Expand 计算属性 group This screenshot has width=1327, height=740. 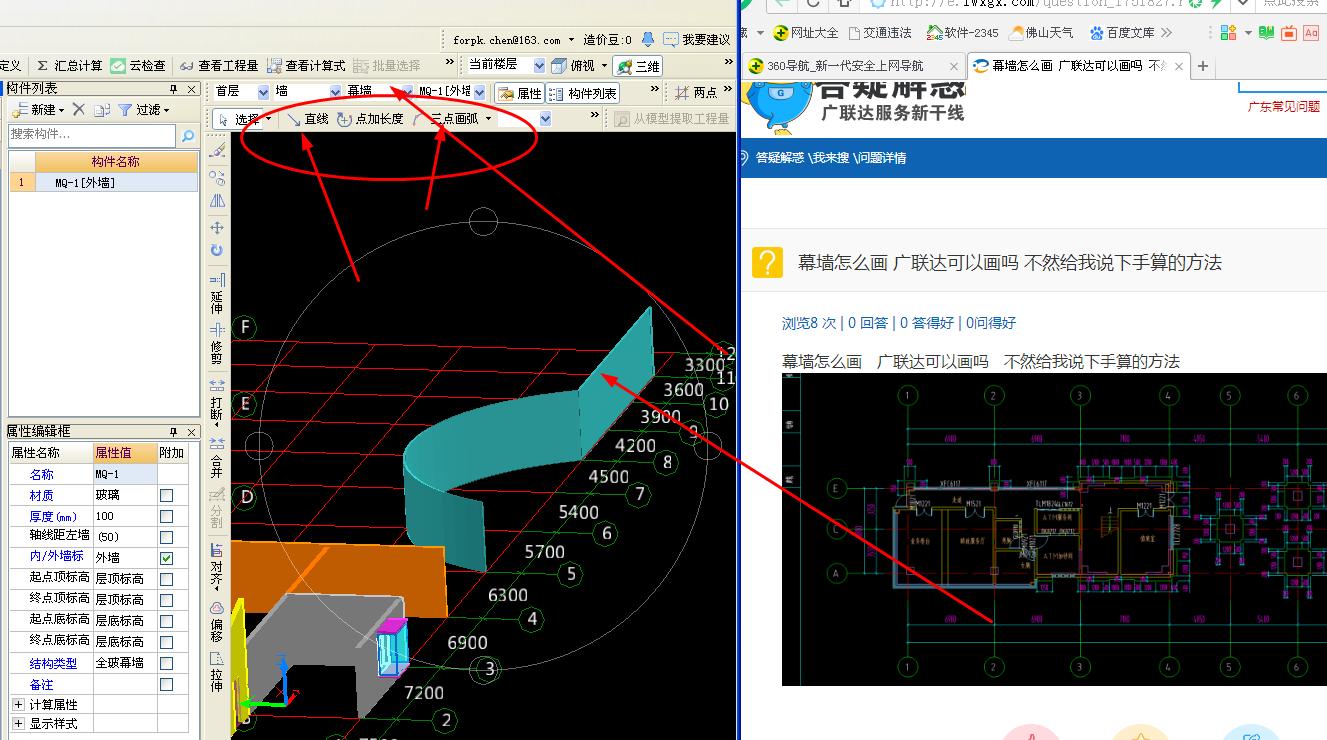click(x=18, y=705)
